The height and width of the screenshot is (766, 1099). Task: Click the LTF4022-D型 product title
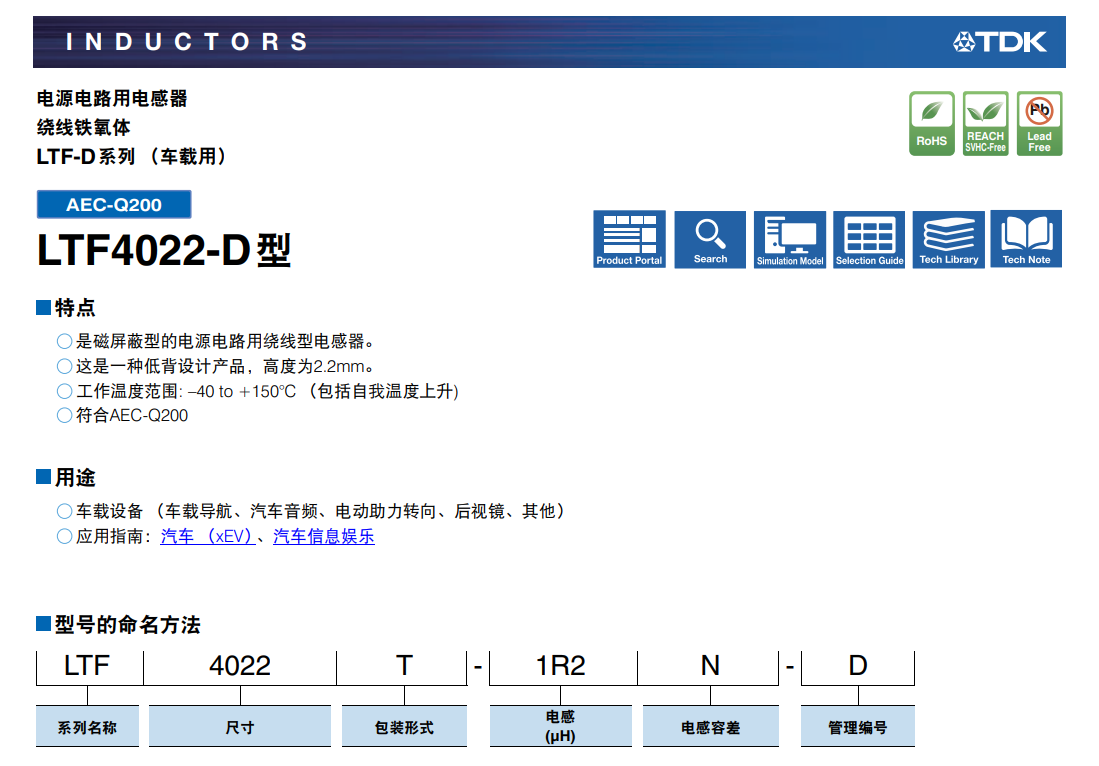[x=164, y=250]
